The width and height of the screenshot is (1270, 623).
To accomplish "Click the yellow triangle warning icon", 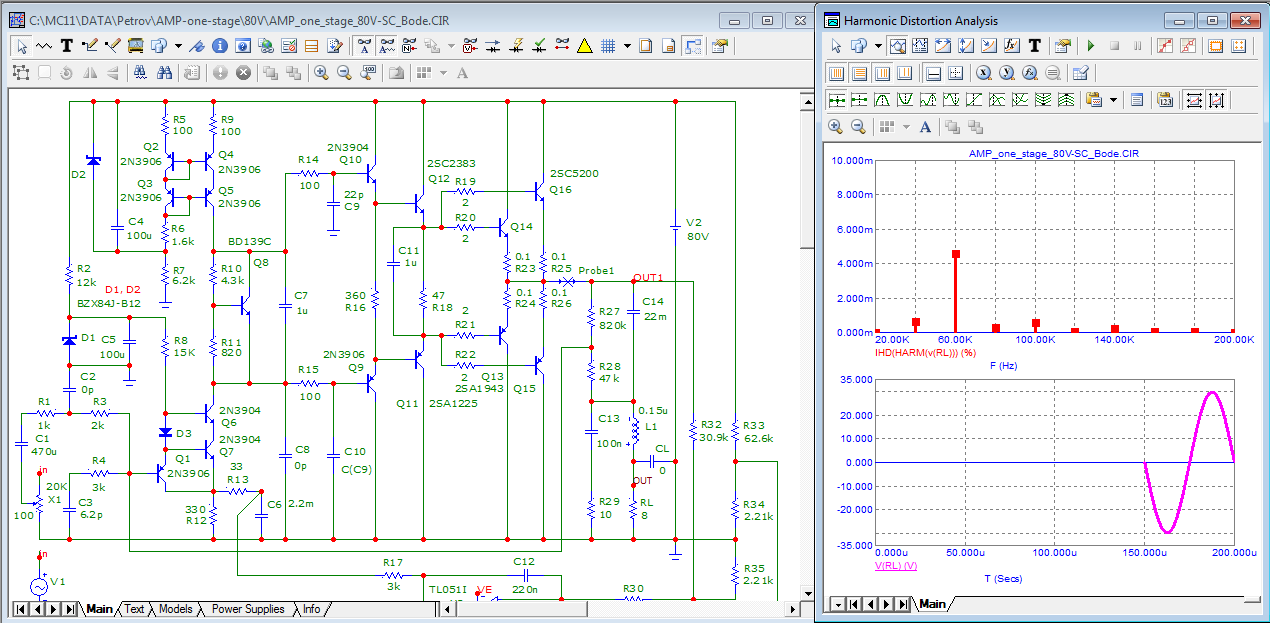I will (x=585, y=46).
